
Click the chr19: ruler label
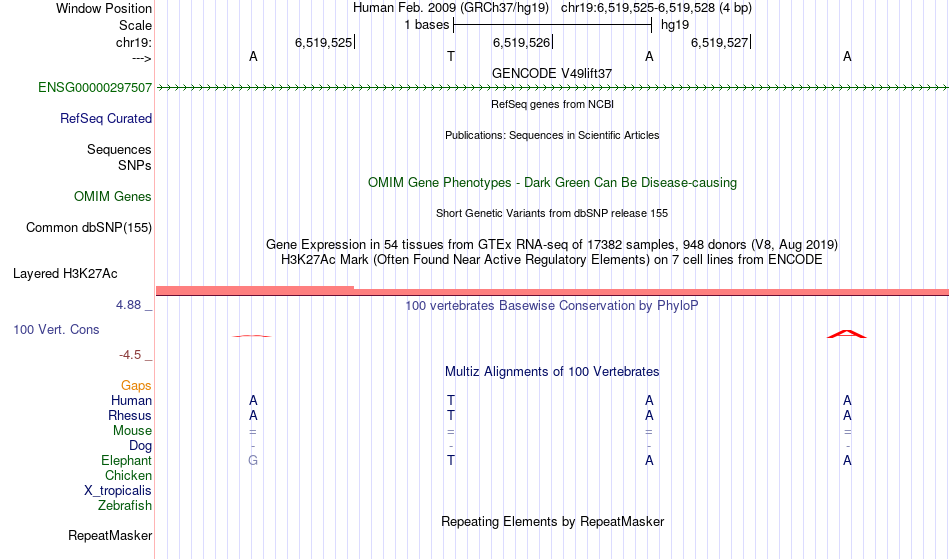pos(134,43)
